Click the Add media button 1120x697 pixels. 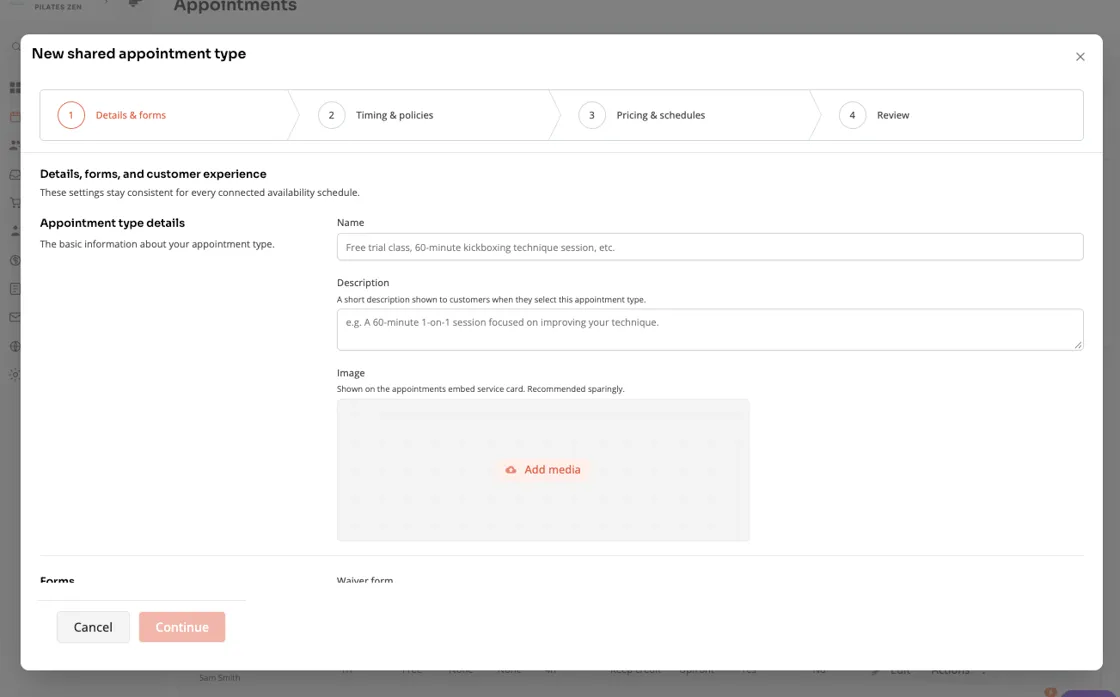pyautogui.click(x=543, y=469)
